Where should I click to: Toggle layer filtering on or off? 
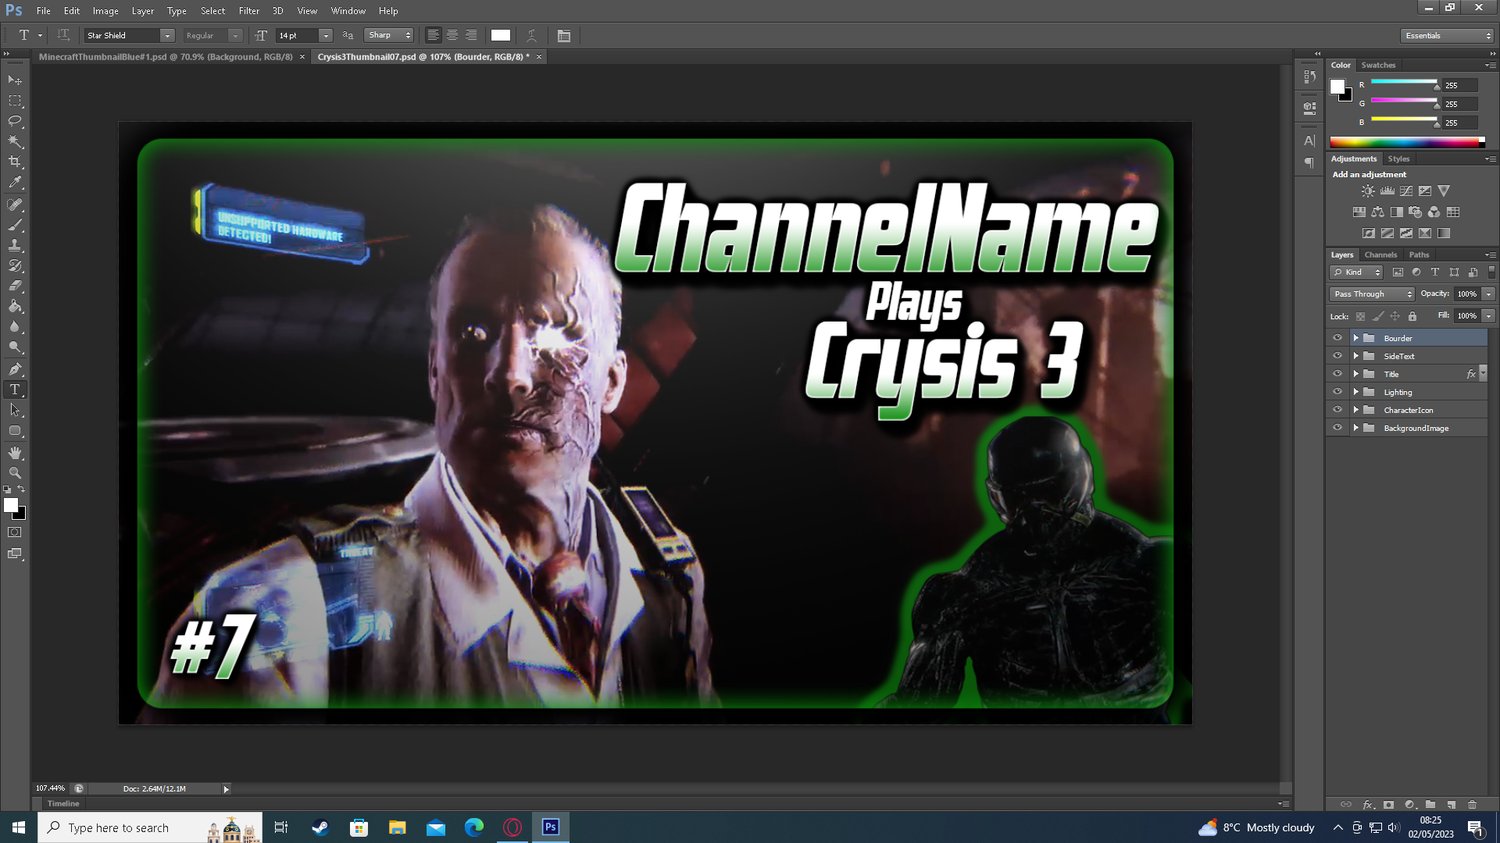tap(1491, 272)
